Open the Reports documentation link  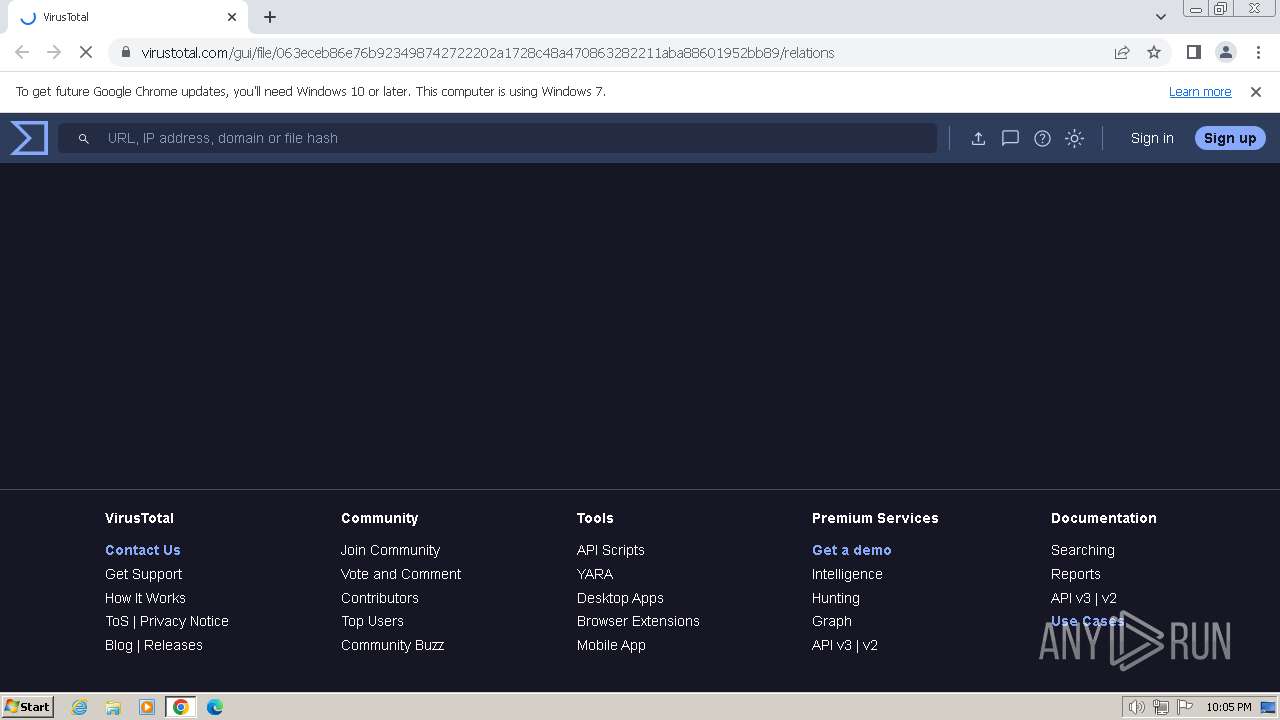(1076, 574)
